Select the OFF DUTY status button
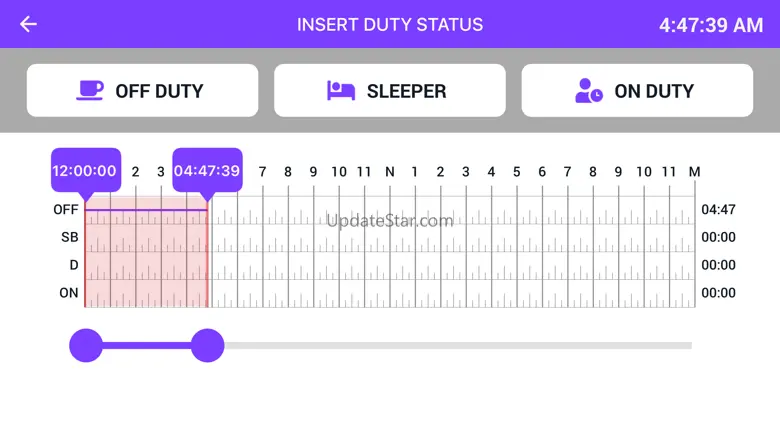Image resolution: width=780 pixels, height=439 pixels. pos(142,91)
